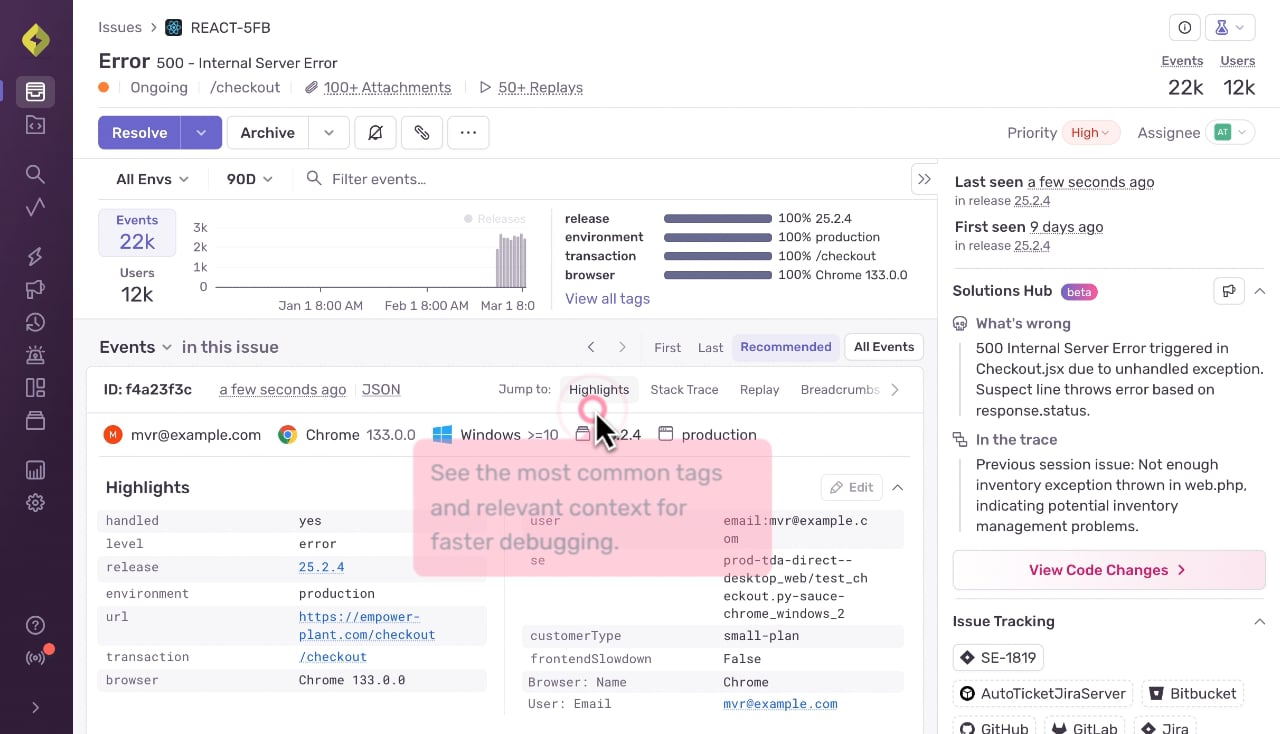Select the Events 22k chart toggle
The image size is (1280, 734).
click(x=137, y=232)
